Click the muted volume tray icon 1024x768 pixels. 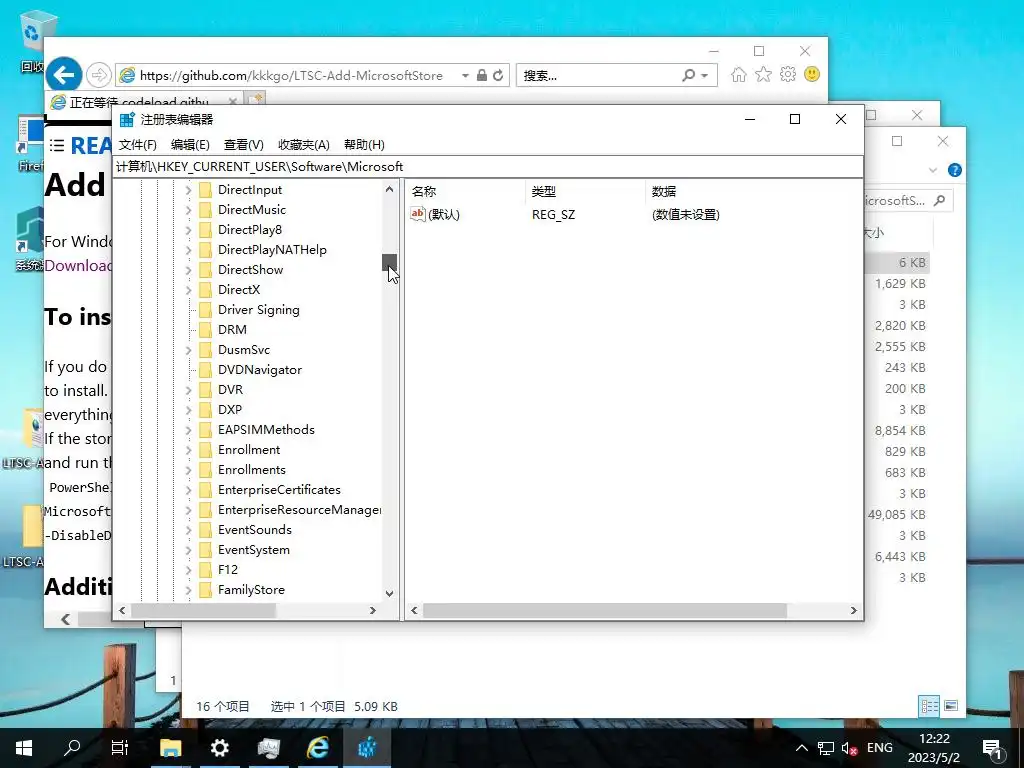849,748
